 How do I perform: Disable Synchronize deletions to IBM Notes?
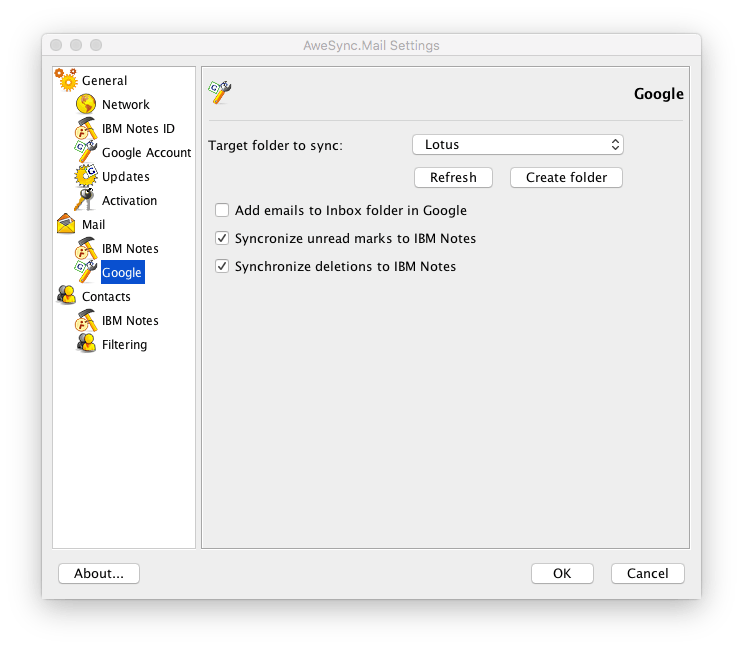tap(222, 267)
